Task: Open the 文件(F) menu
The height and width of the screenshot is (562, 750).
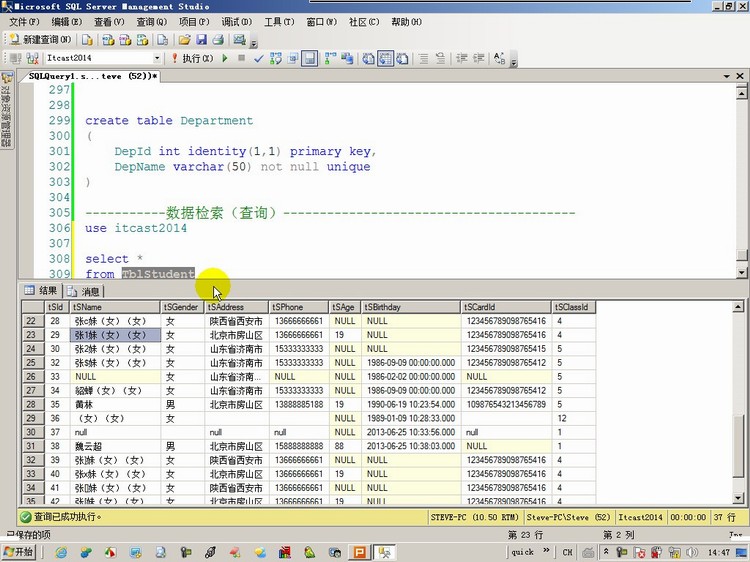Action: [x=24, y=22]
